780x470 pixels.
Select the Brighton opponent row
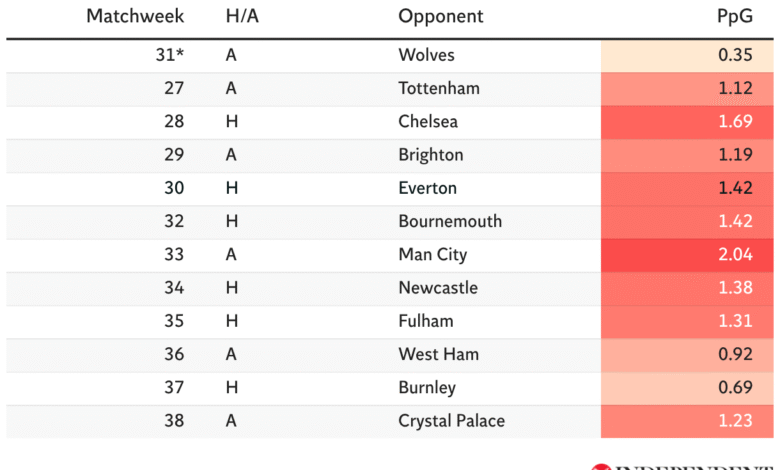coord(431,155)
